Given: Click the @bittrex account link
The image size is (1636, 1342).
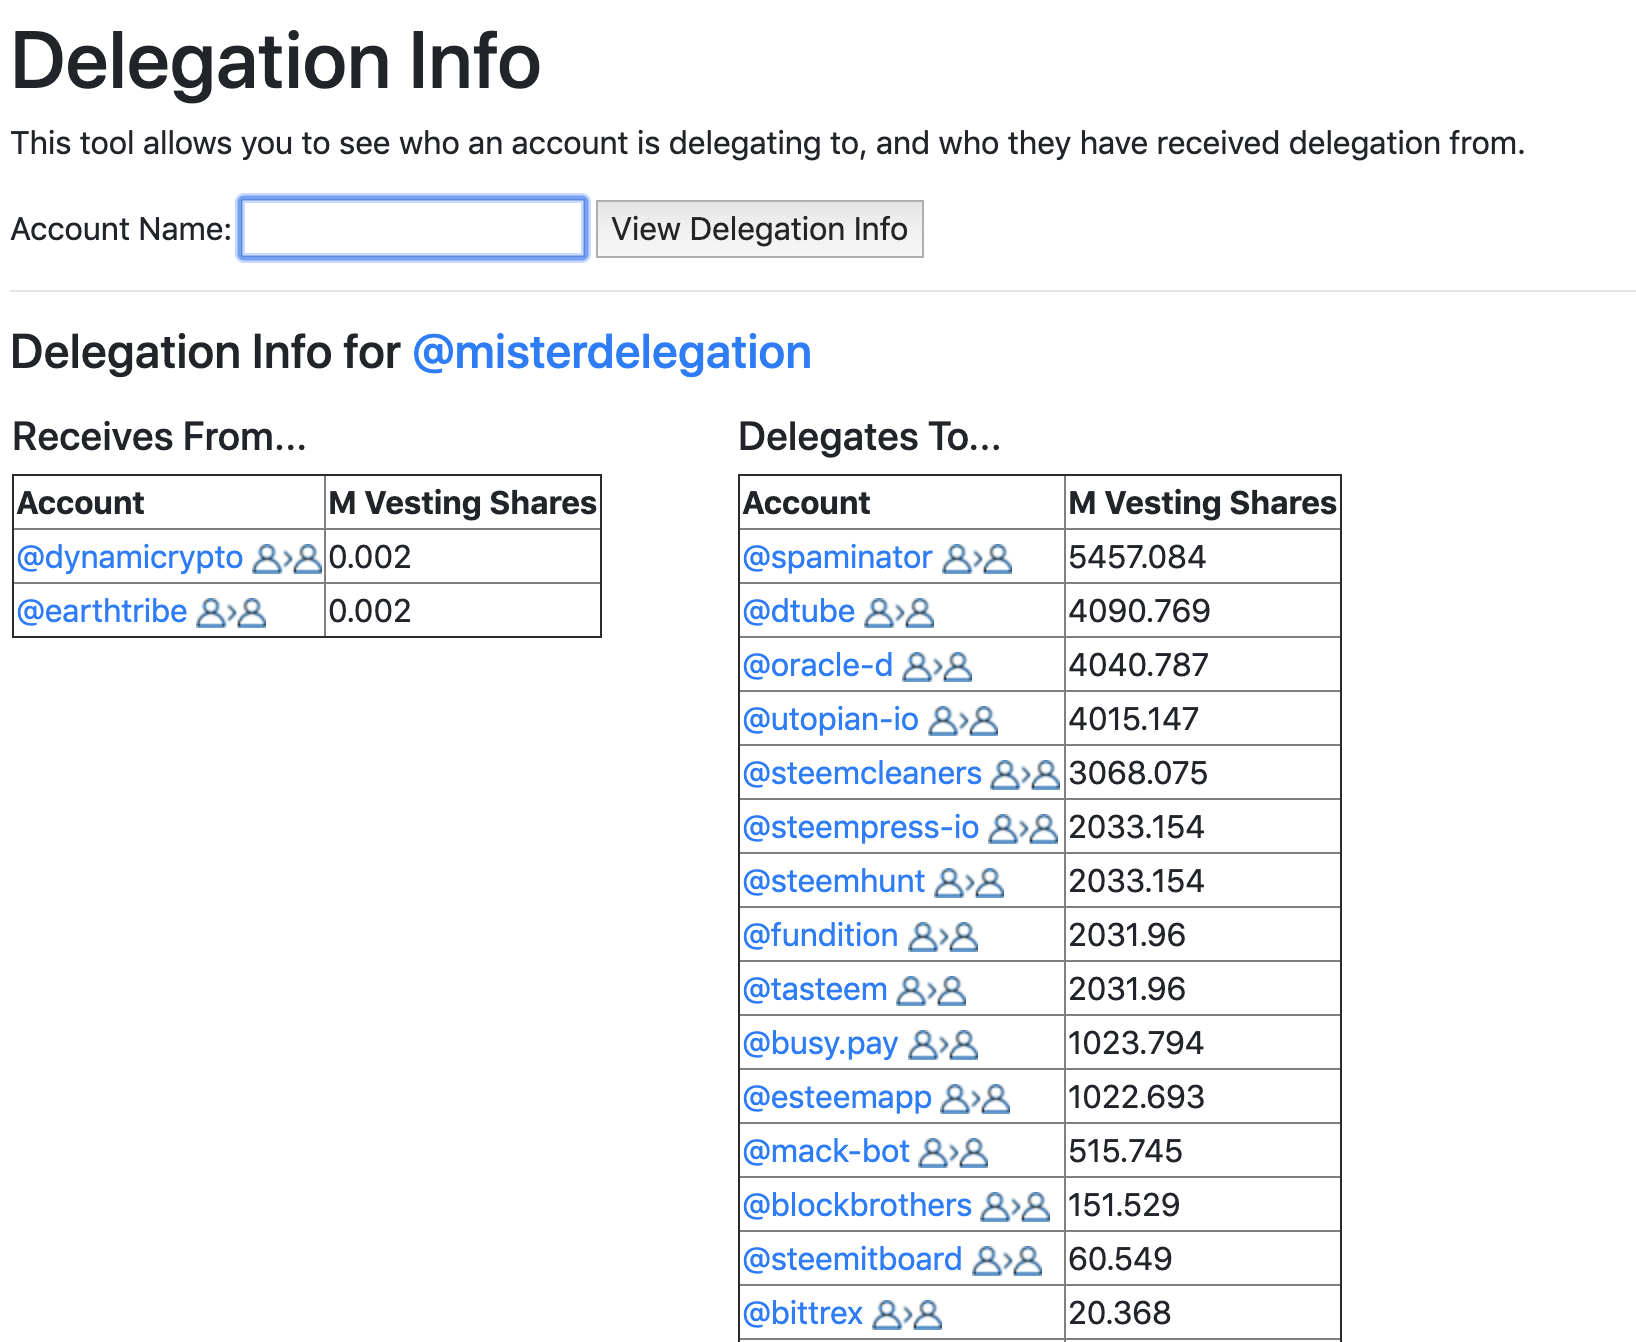Looking at the screenshot, I should [x=803, y=1313].
